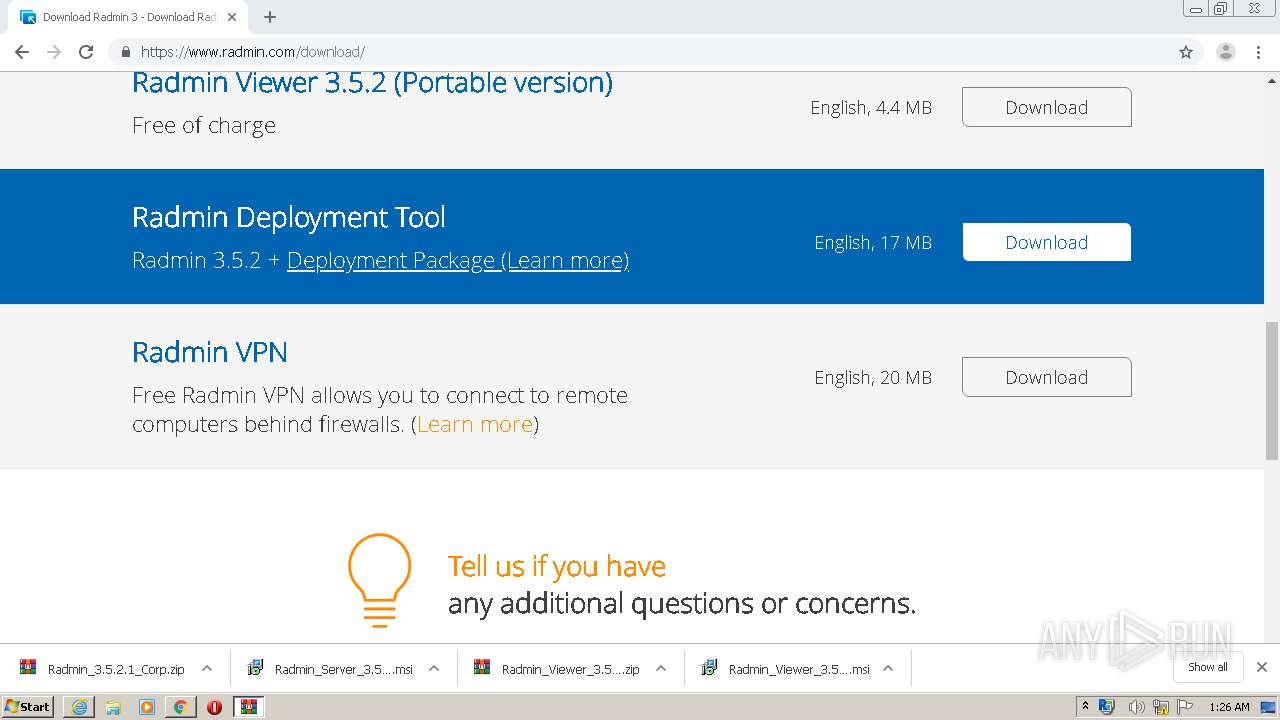Open Windows Explorer from the taskbar
1280x720 pixels.
113,707
